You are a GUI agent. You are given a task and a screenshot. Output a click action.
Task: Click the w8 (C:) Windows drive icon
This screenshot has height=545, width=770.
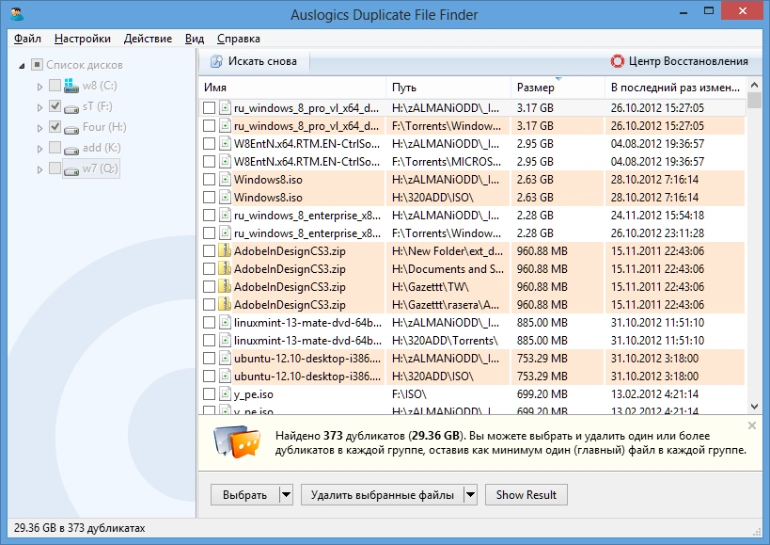(x=71, y=85)
